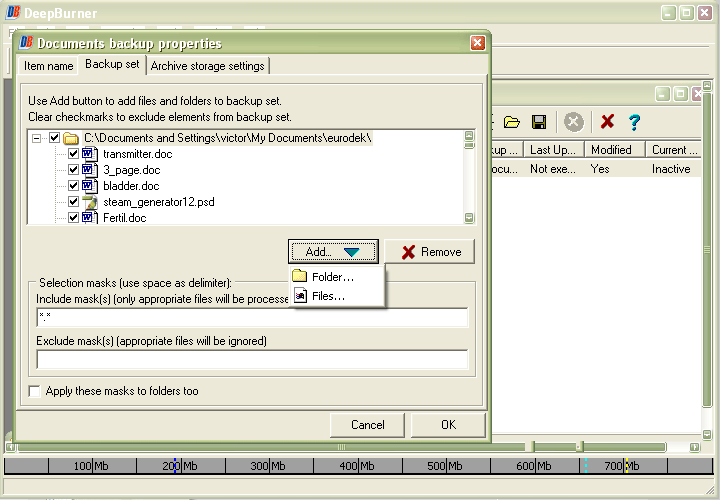Click the icon beside steam_generator12.psd
Viewport: 720px width, 500px height.
click(x=90, y=202)
